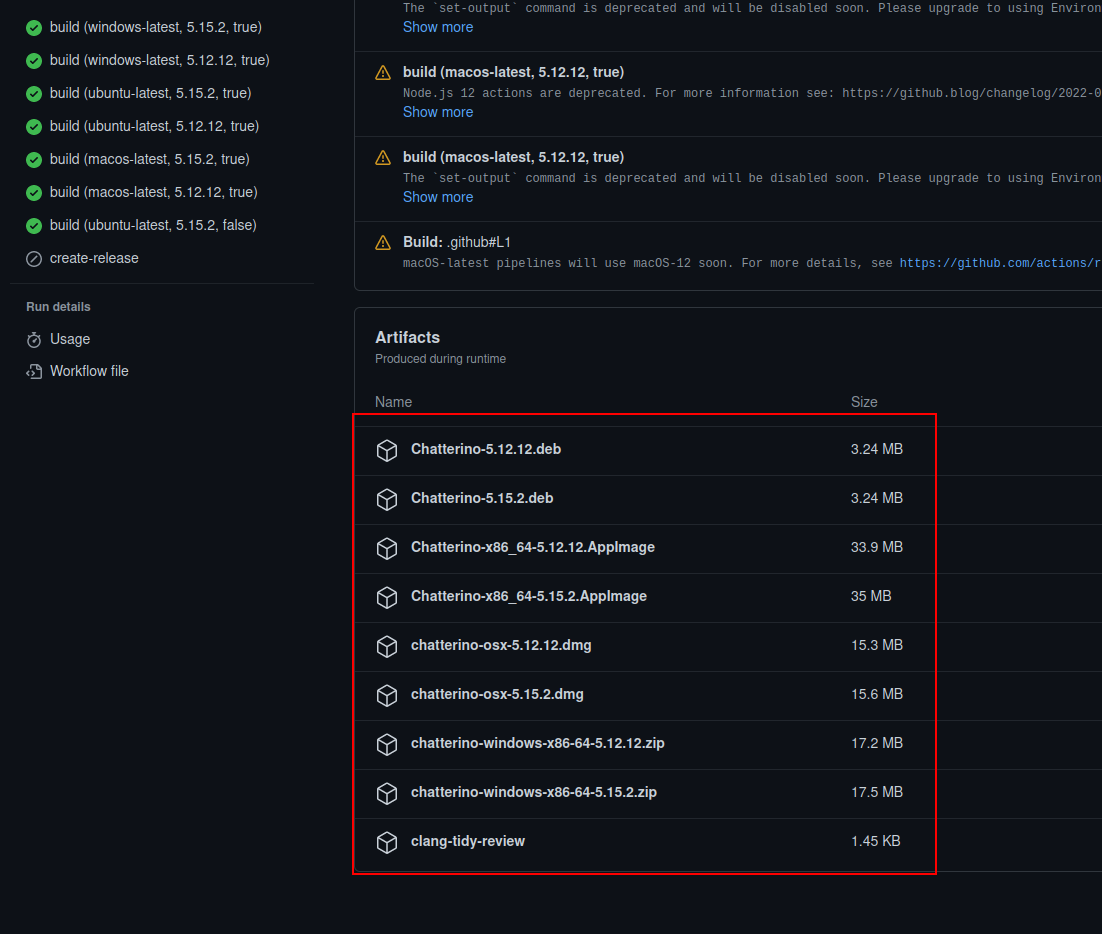The width and height of the screenshot is (1102, 934).
Task: Download the chatterino-osx-5.15.2.dmg artifact
Action: pos(497,694)
